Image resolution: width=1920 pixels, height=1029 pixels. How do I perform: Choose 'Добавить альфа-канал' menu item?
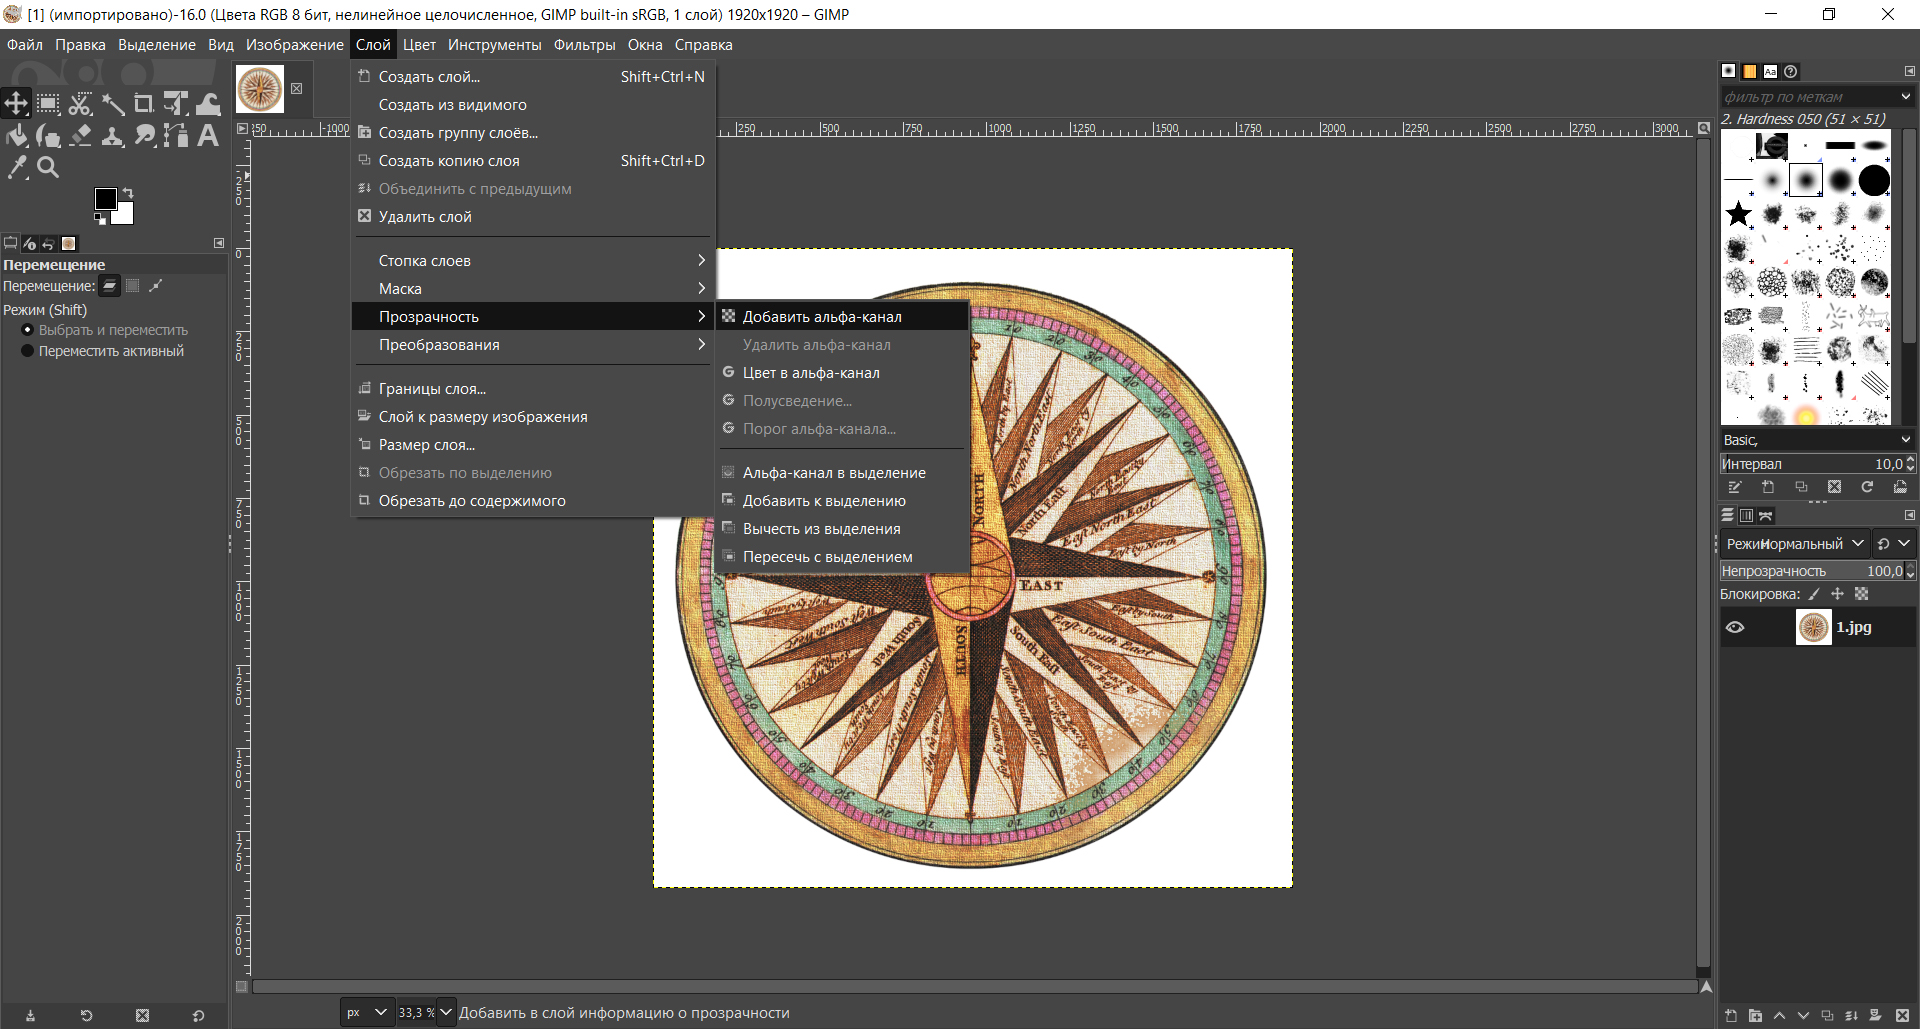click(x=842, y=316)
